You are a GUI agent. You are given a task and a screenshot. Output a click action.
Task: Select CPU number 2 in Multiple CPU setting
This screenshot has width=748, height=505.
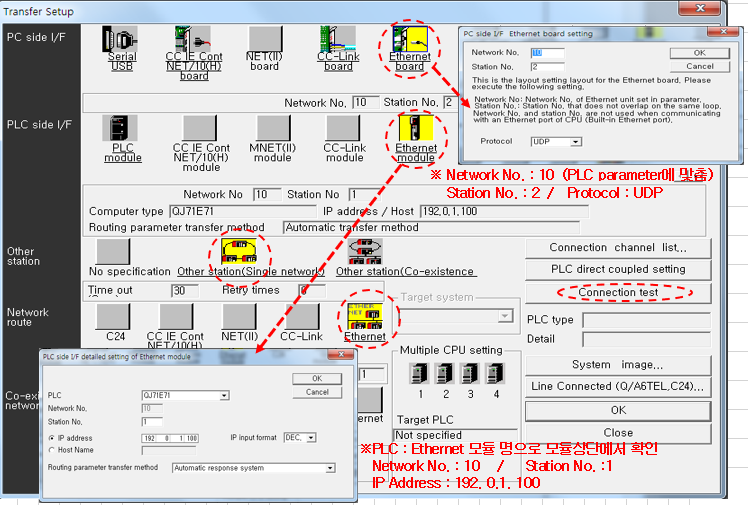tap(445, 373)
